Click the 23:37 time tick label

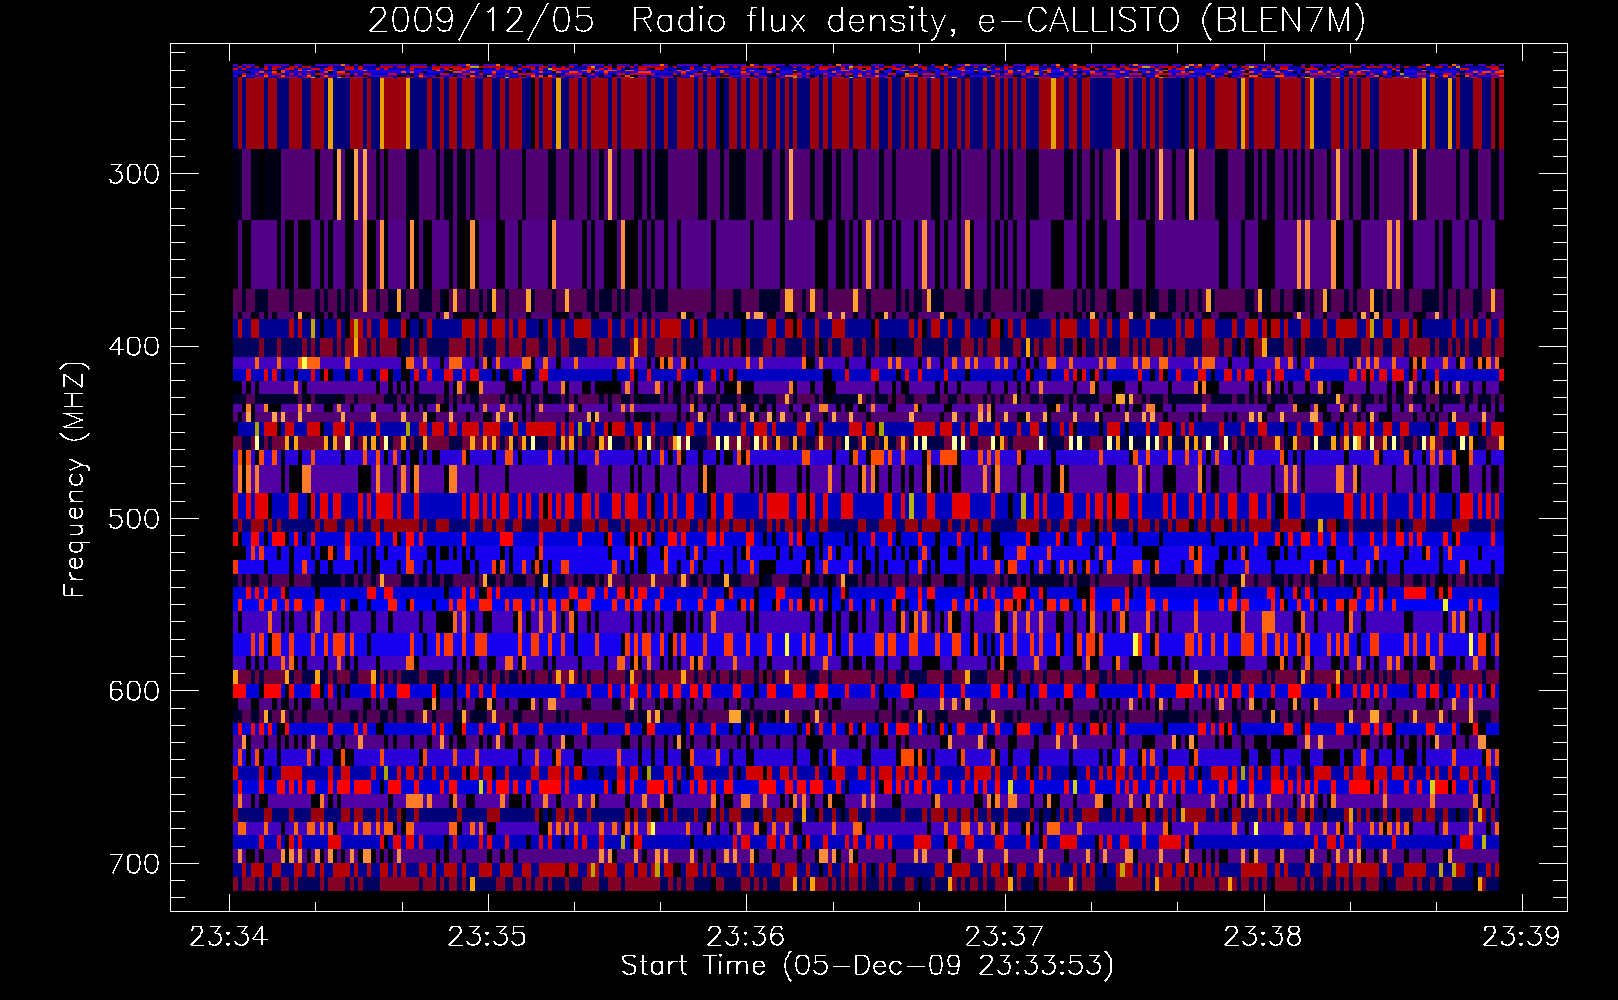pos(1004,937)
